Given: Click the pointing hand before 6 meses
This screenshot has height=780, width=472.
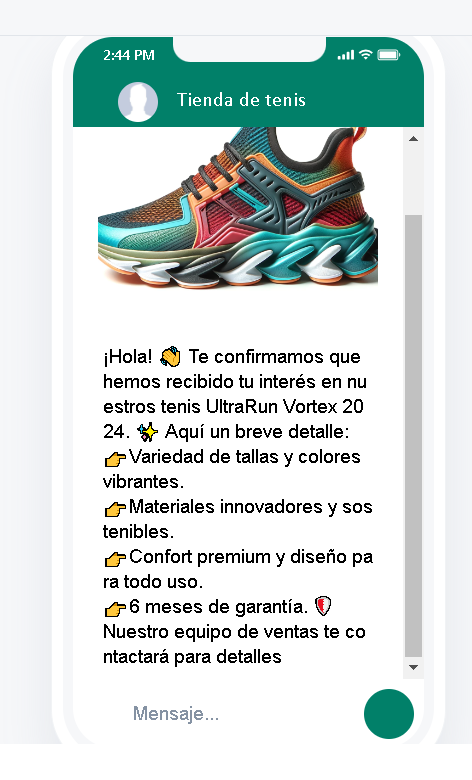Looking at the screenshot, I should [x=115, y=608].
